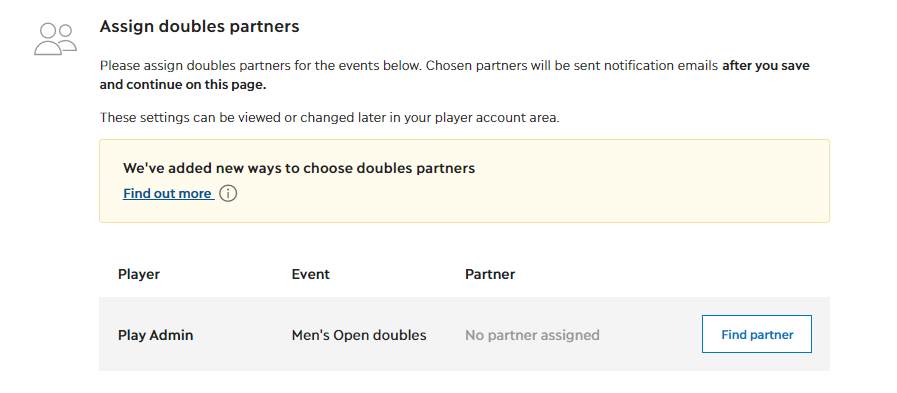Click bold text "and continue on this page."
This screenshot has height=393, width=897.
point(183,85)
